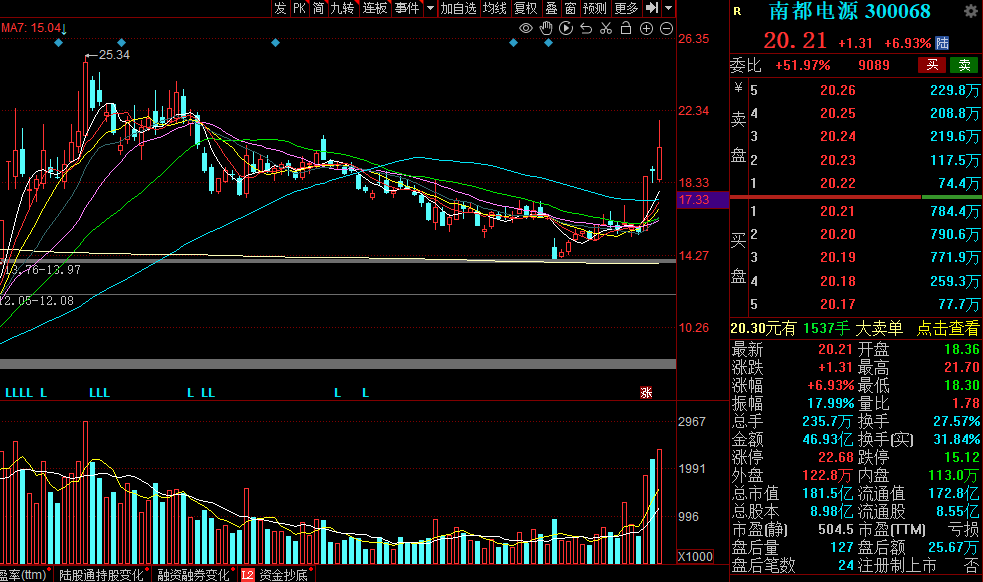983x582 pixels.
Task: Click the X1000 volume scale label
Action: point(695,556)
